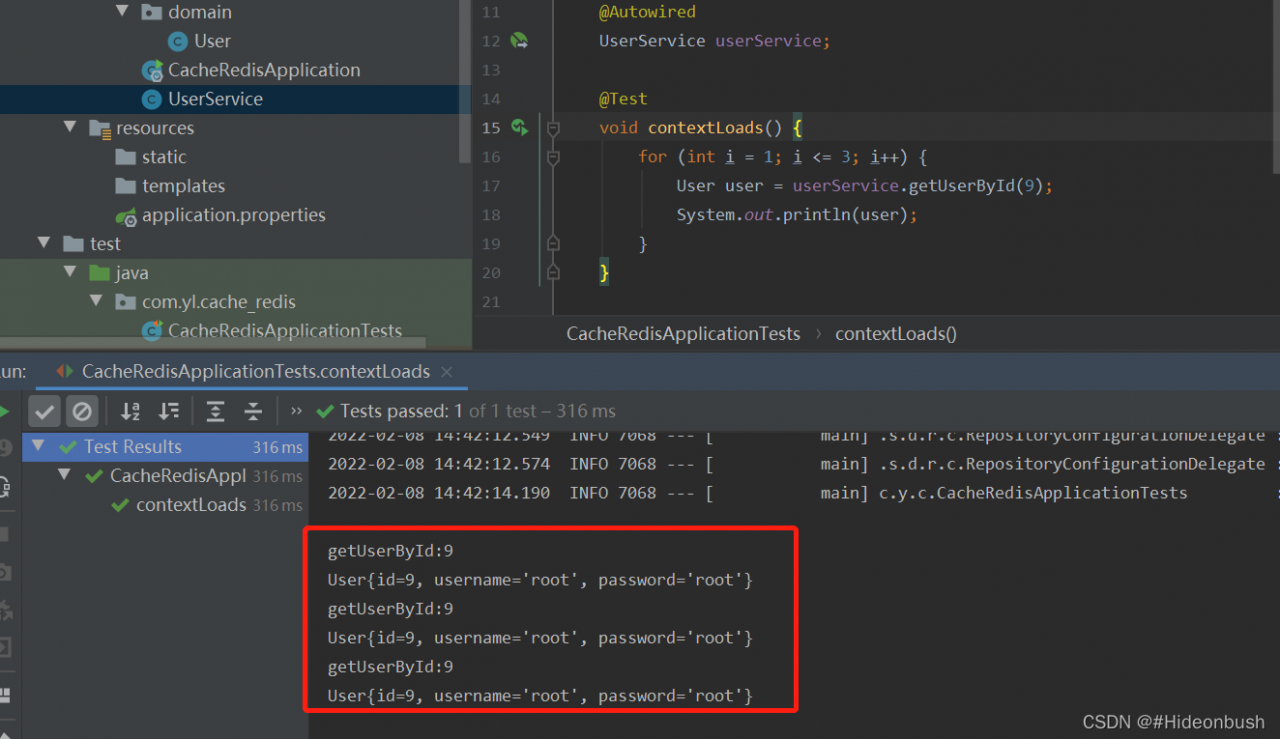Close the CacheRedisApplicationTests.contextLoads run tab
The image size is (1280, 739).
[x=447, y=372]
